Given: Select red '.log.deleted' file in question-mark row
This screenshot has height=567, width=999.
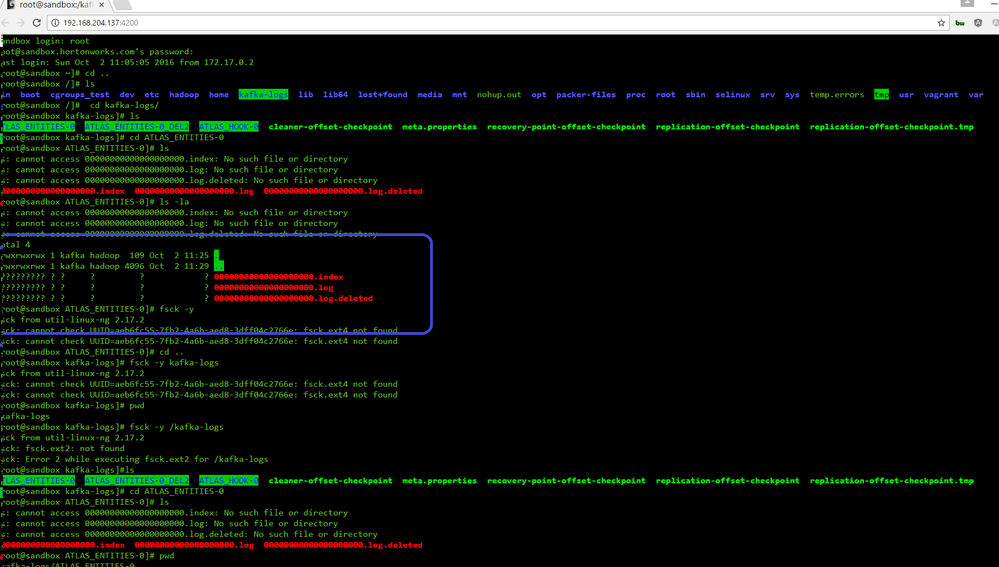Looking at the screenshot, I should [x=293, y=298].
